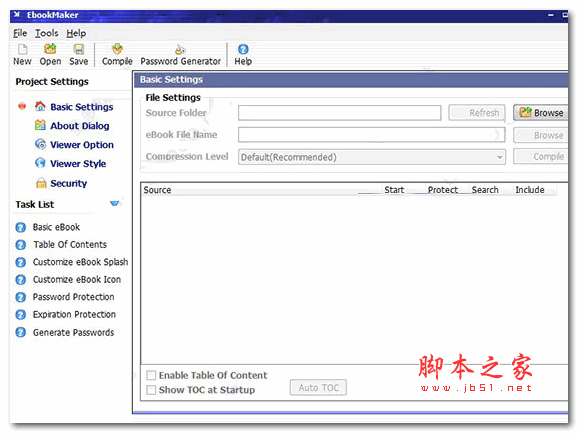The image size is (579, 434).
Task: Click the EbookMaker title bar app icon
Action: (x=17, y=15)
